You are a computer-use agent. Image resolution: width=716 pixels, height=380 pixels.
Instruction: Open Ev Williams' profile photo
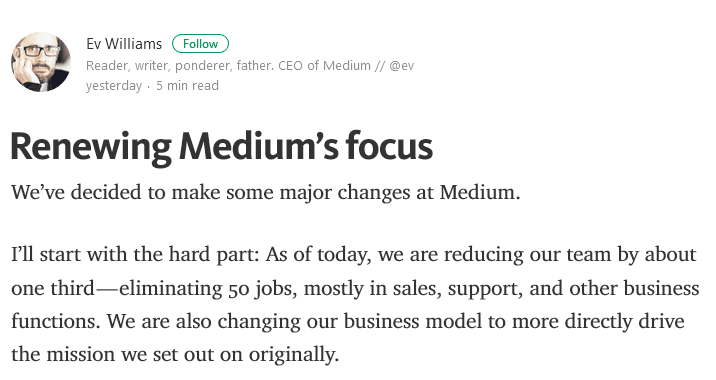click(41, 62)
